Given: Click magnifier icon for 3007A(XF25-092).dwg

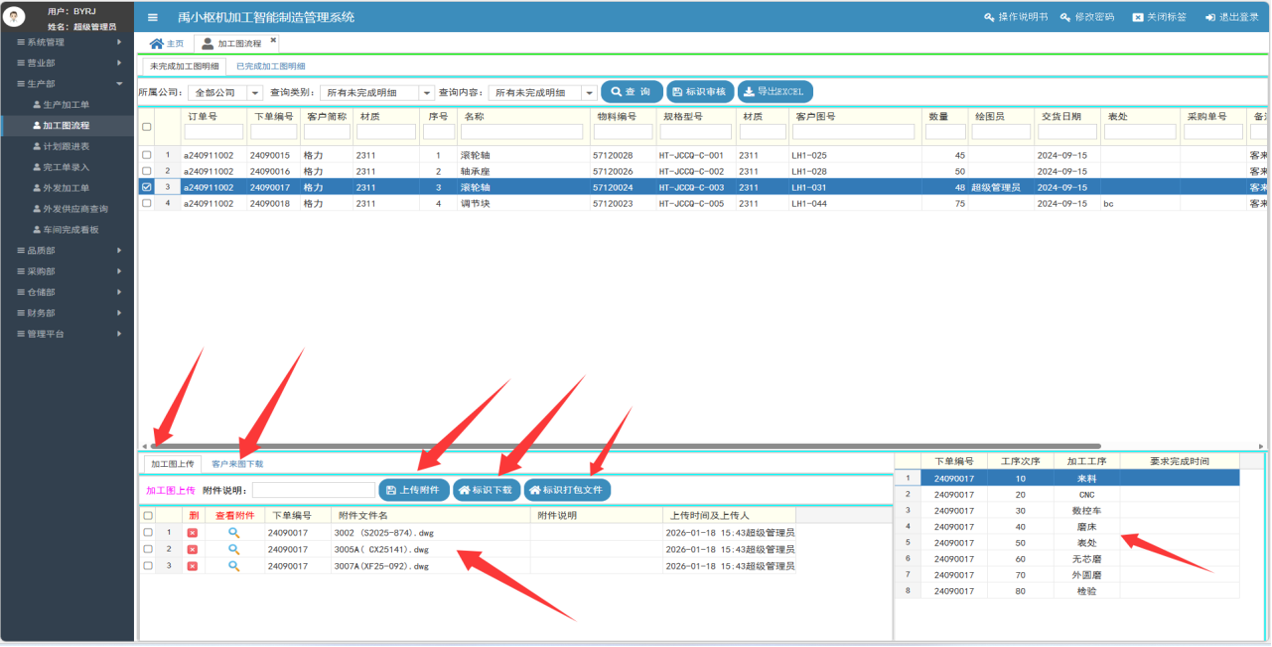Looking at the screenshot, I should (234, 566).
